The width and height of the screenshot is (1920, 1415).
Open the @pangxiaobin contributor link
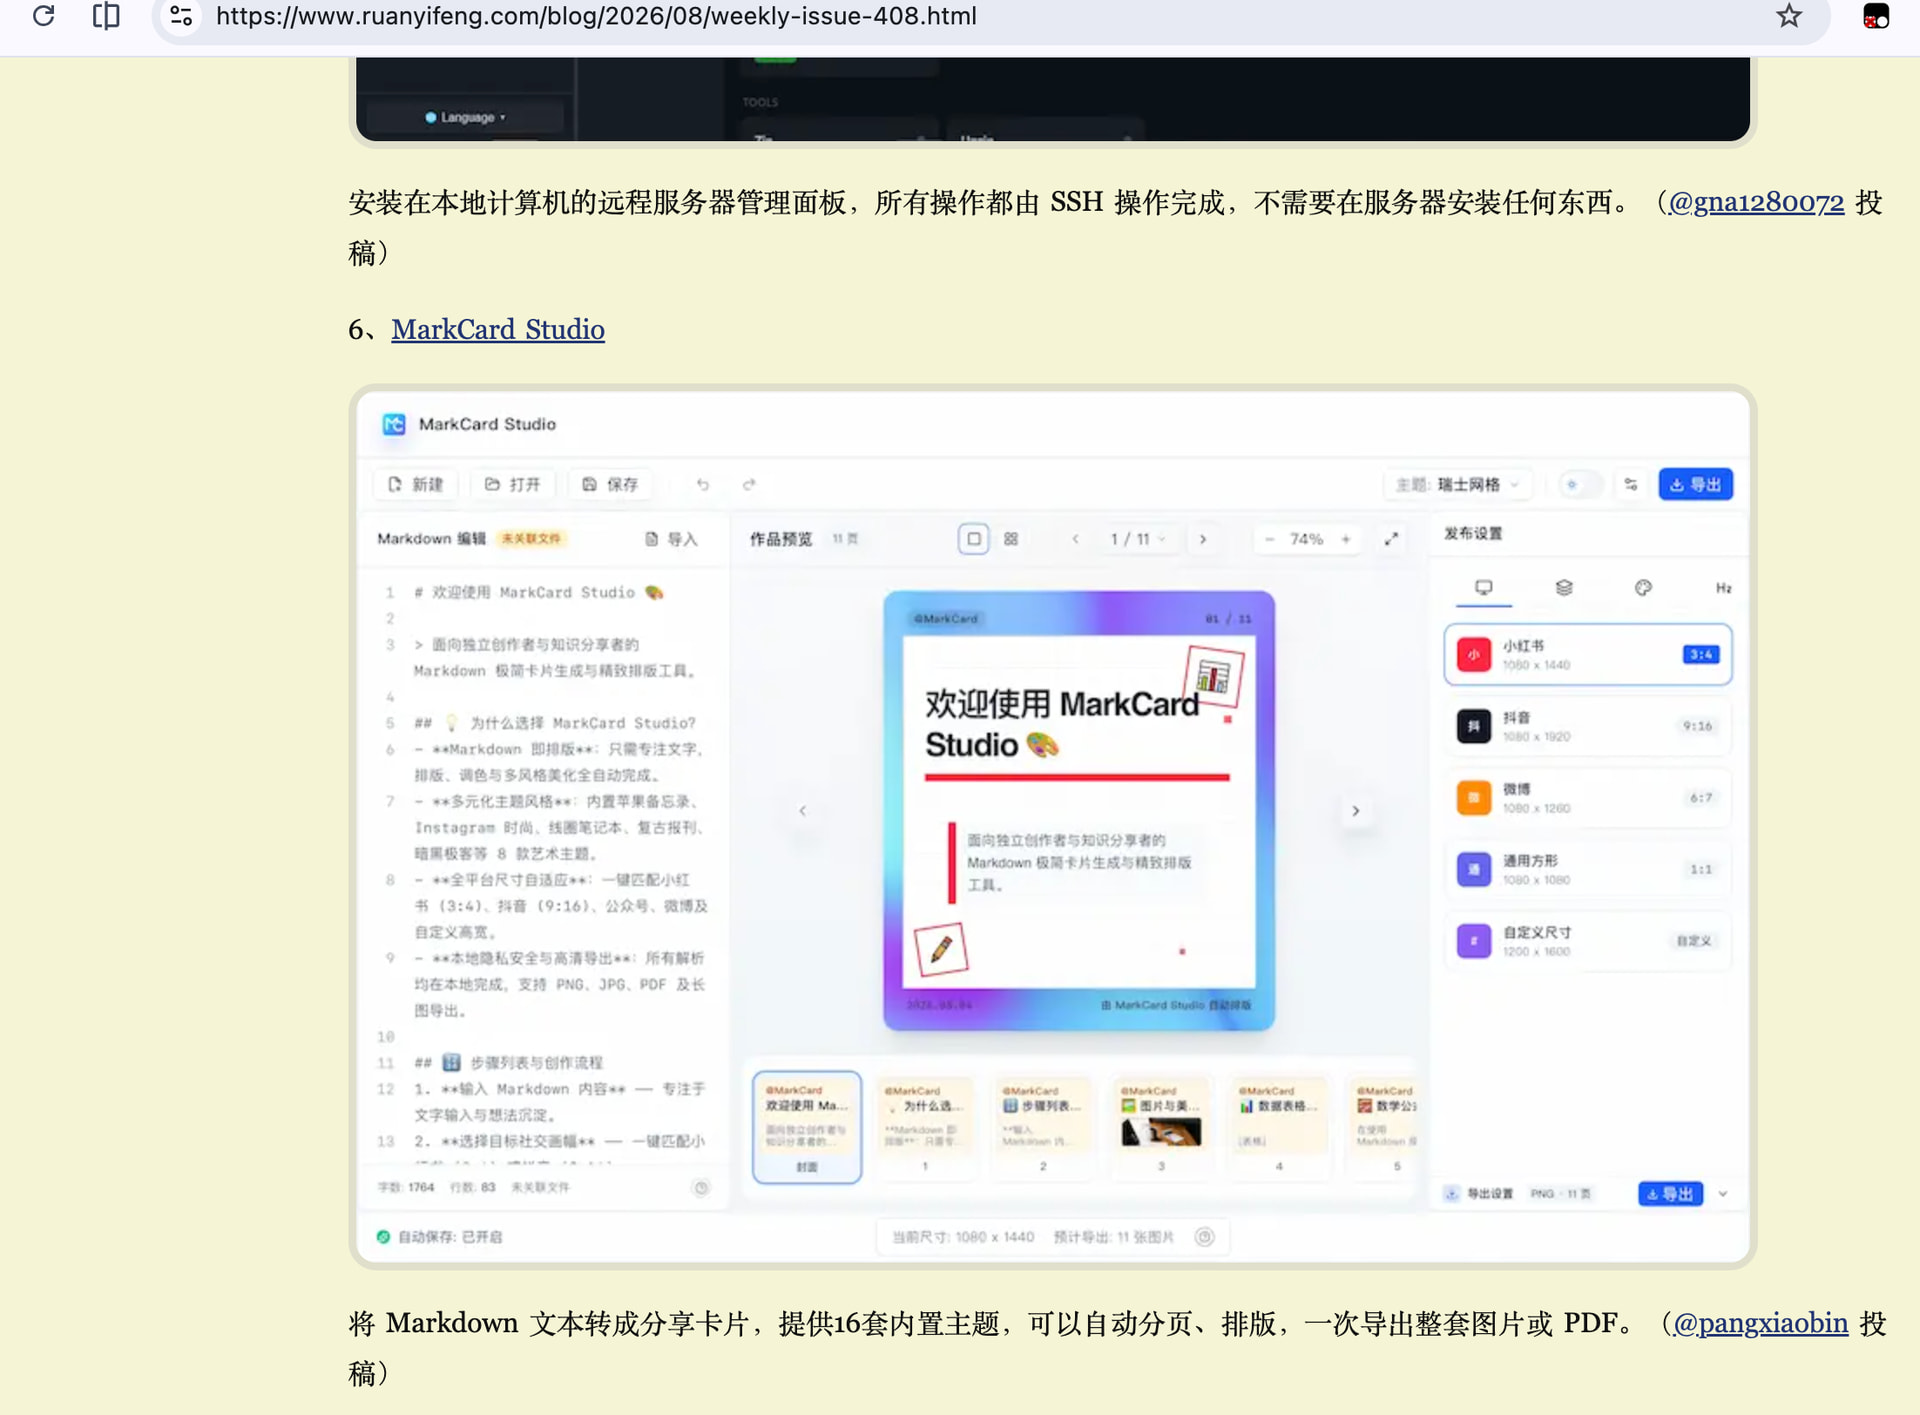(x=1760, y=1323)
